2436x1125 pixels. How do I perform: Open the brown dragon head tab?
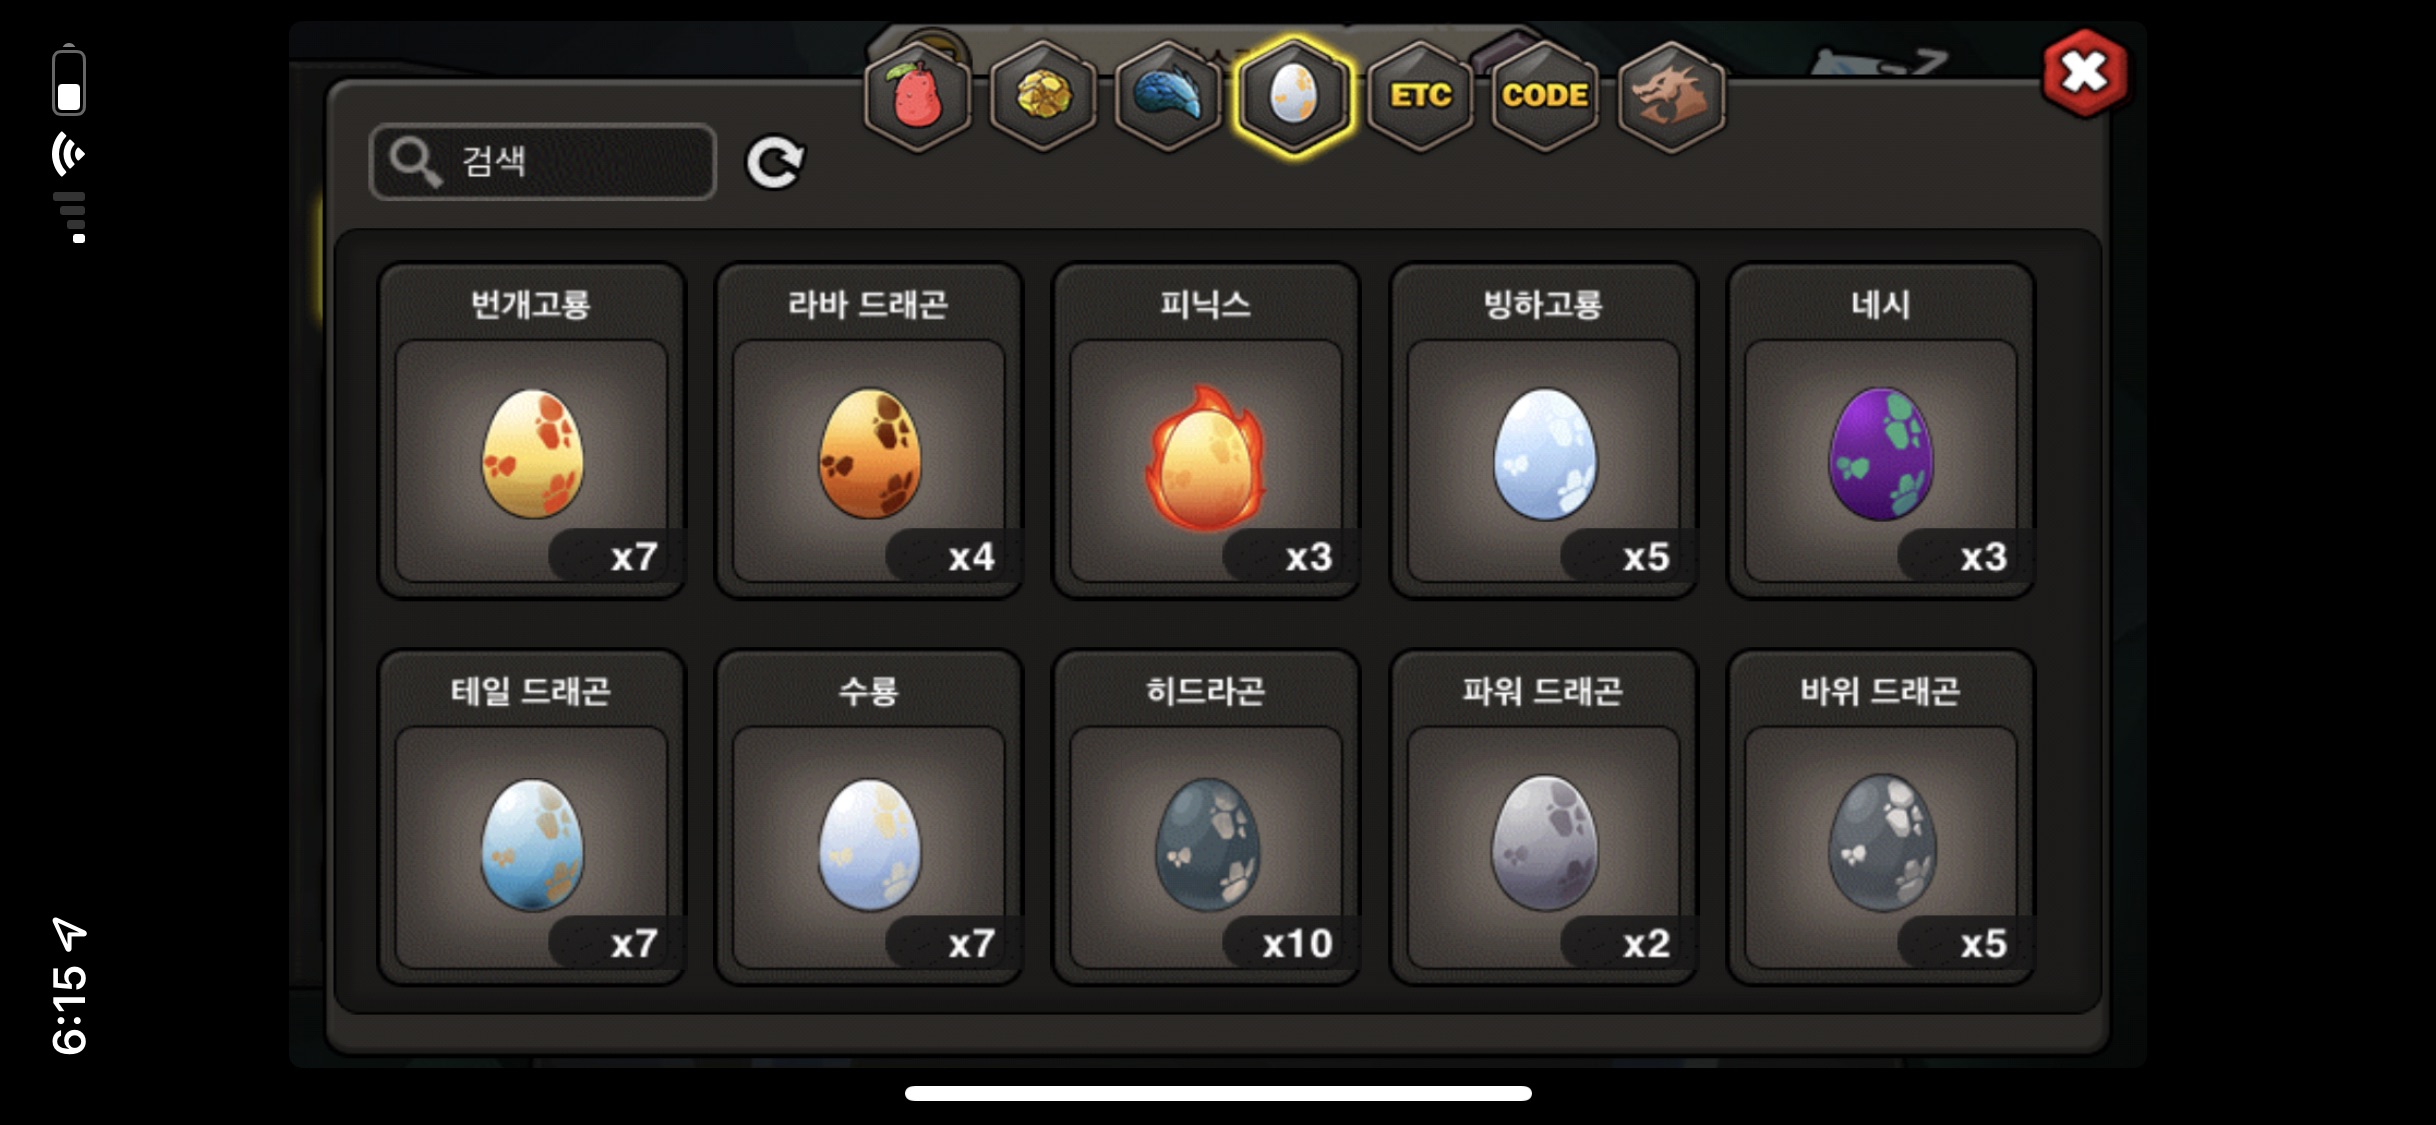pos(1671,96)
